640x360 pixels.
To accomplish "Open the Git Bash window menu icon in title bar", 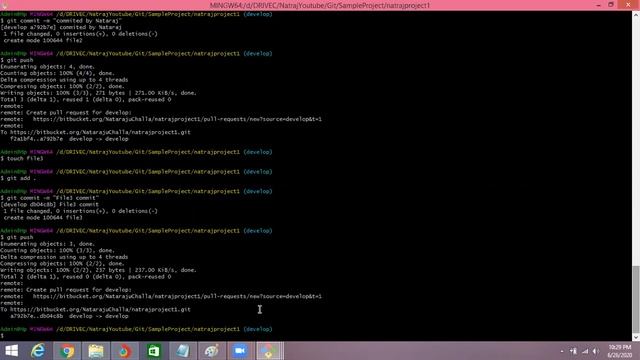I will pyautogui.click(x=4, y=5).
